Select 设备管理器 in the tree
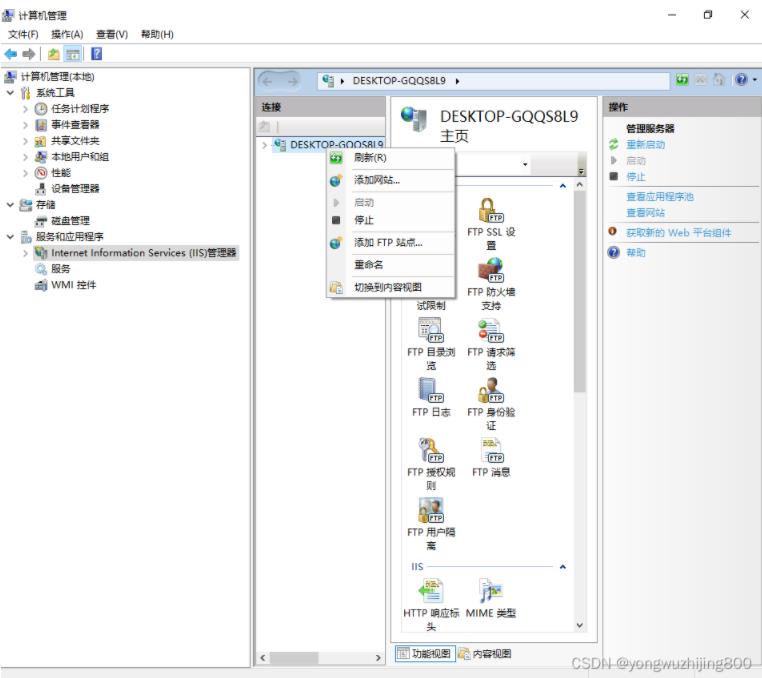Screen dimensions: 762x678 tap(75, 189)
